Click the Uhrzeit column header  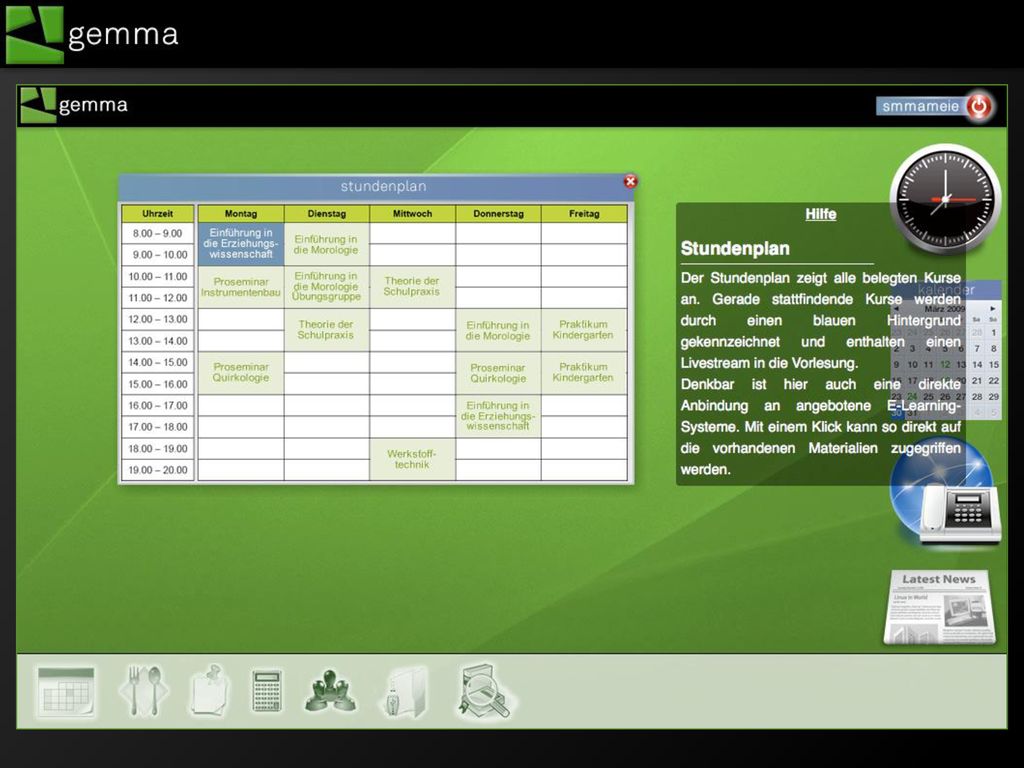[x=157, y=214]
